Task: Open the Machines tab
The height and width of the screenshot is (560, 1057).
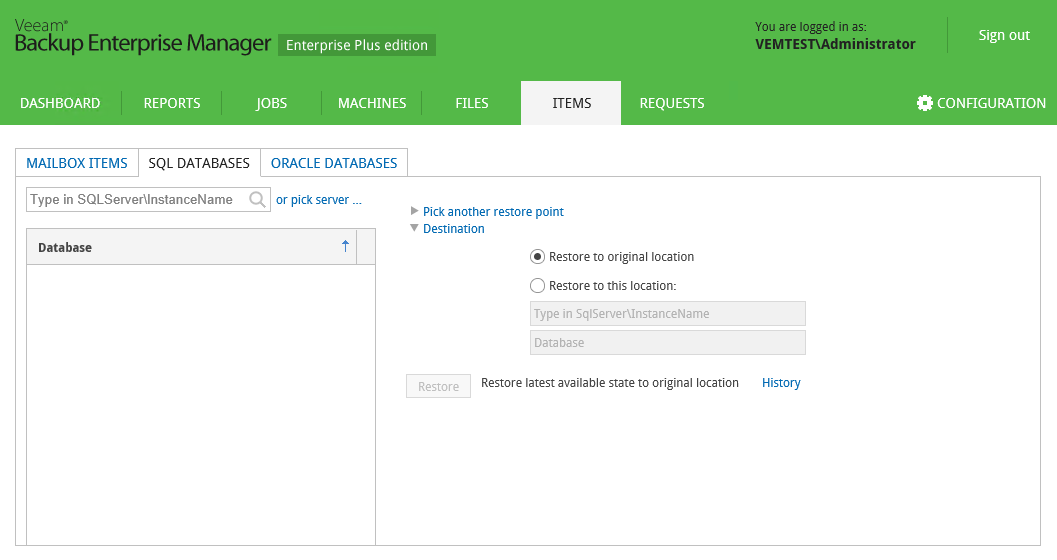Action: (x=372, y=103)
